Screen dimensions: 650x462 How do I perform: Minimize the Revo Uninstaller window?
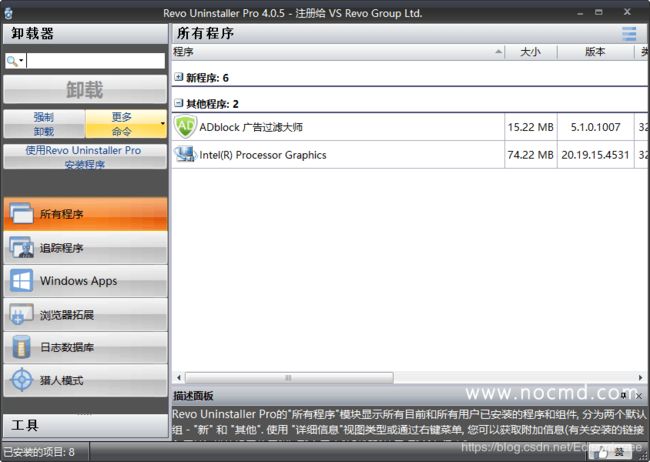(580, 13)
